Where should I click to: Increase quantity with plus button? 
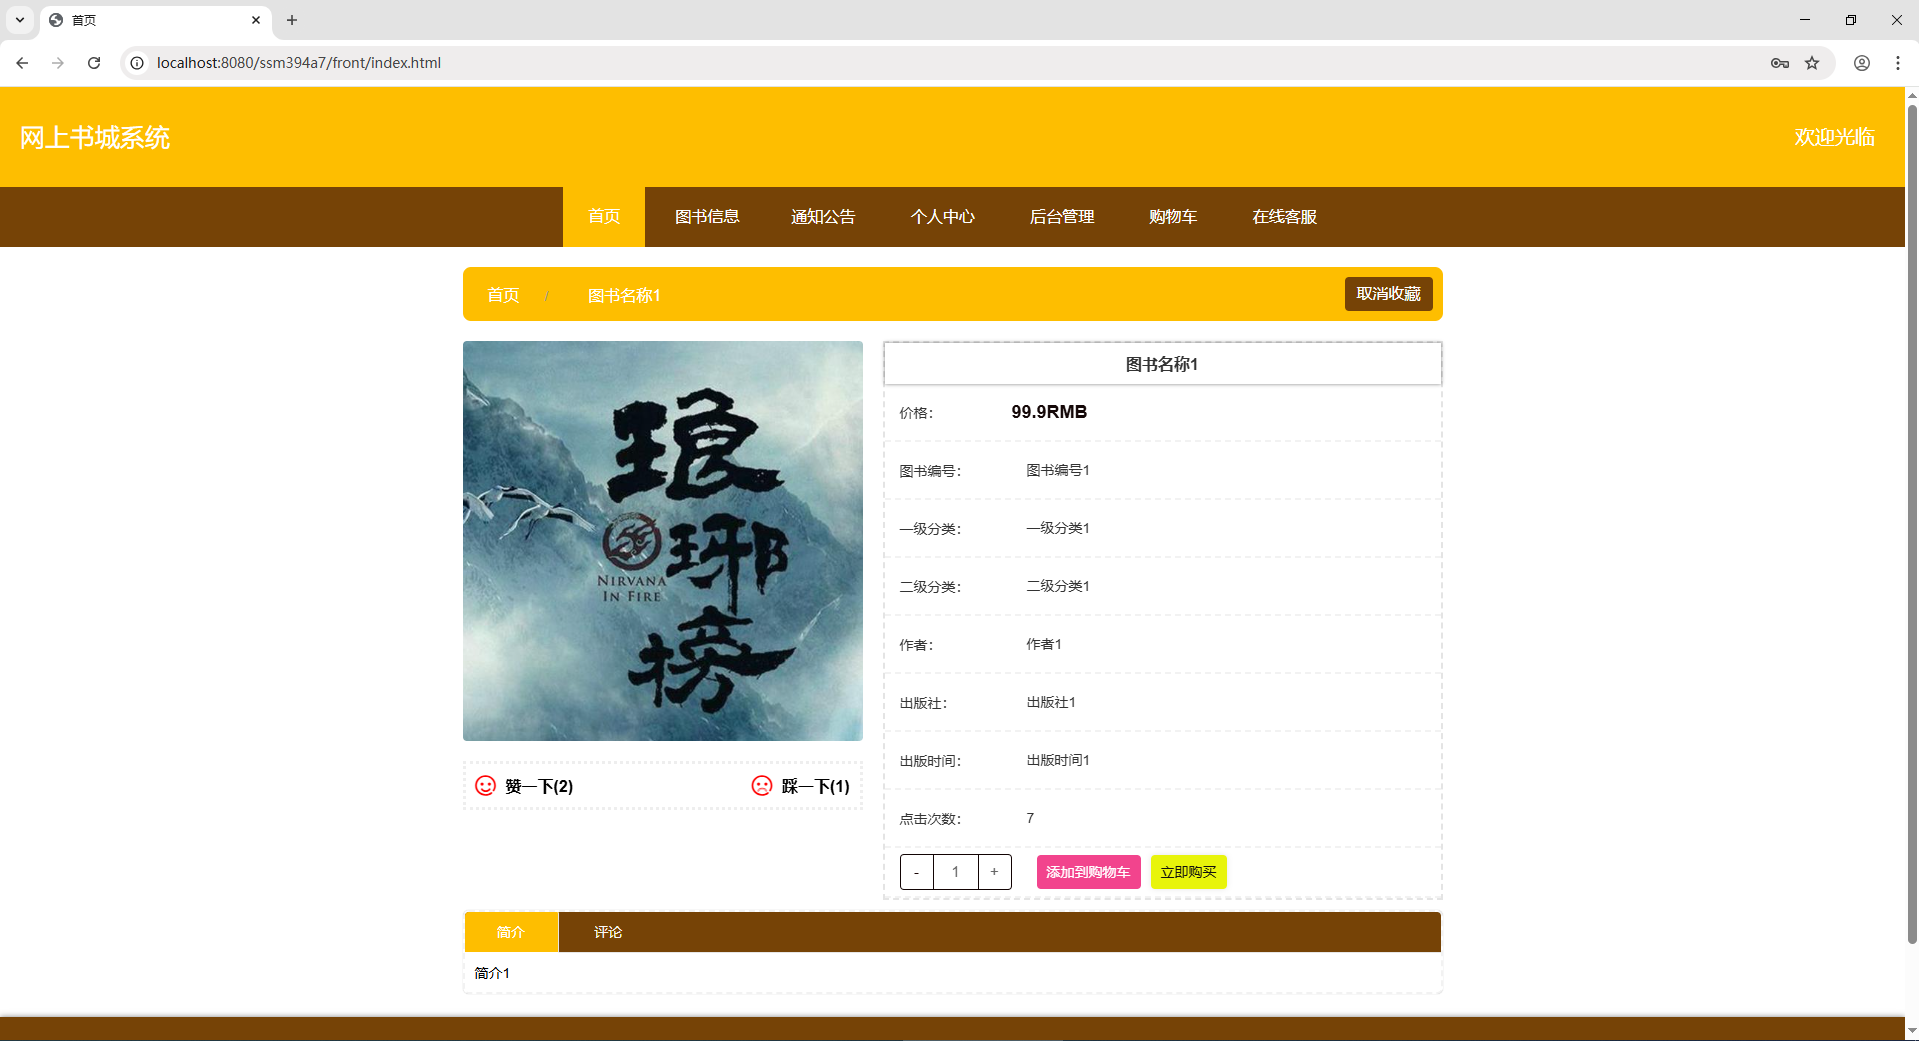(x=994, y=872)
